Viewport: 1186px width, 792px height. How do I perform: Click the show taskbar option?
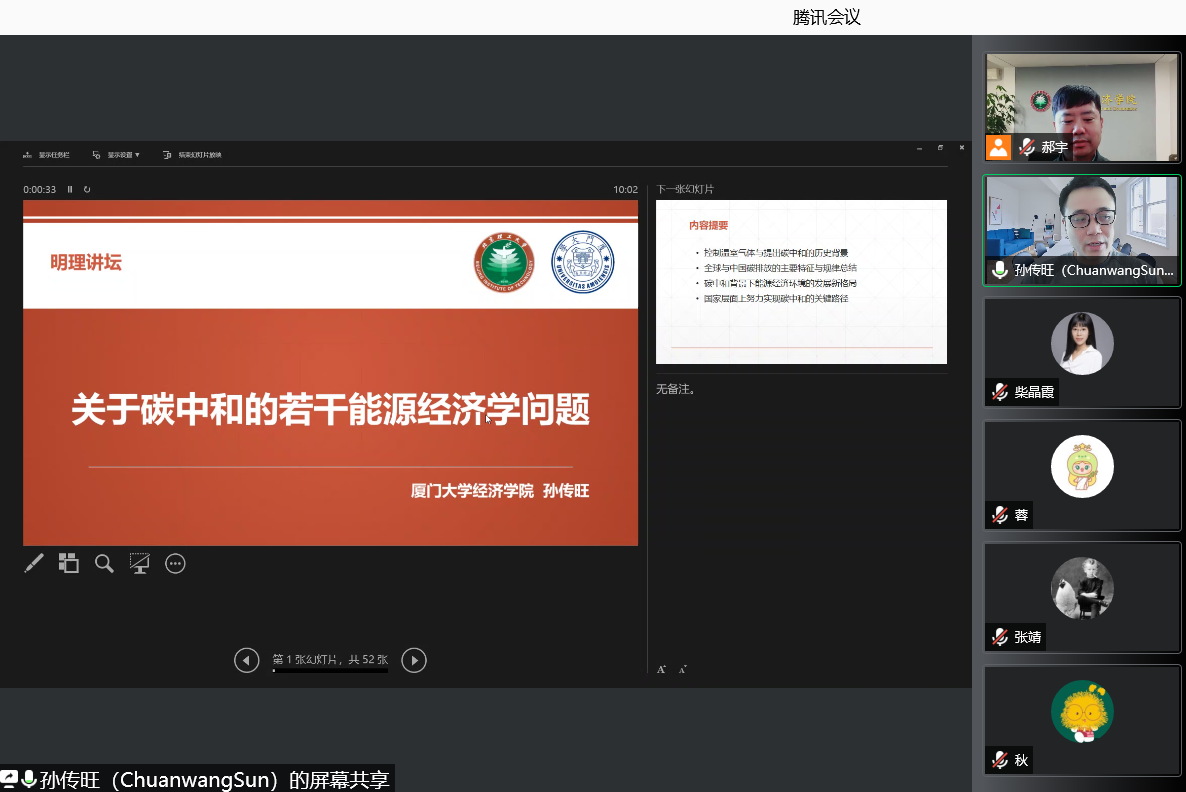[x=46, y=155]
